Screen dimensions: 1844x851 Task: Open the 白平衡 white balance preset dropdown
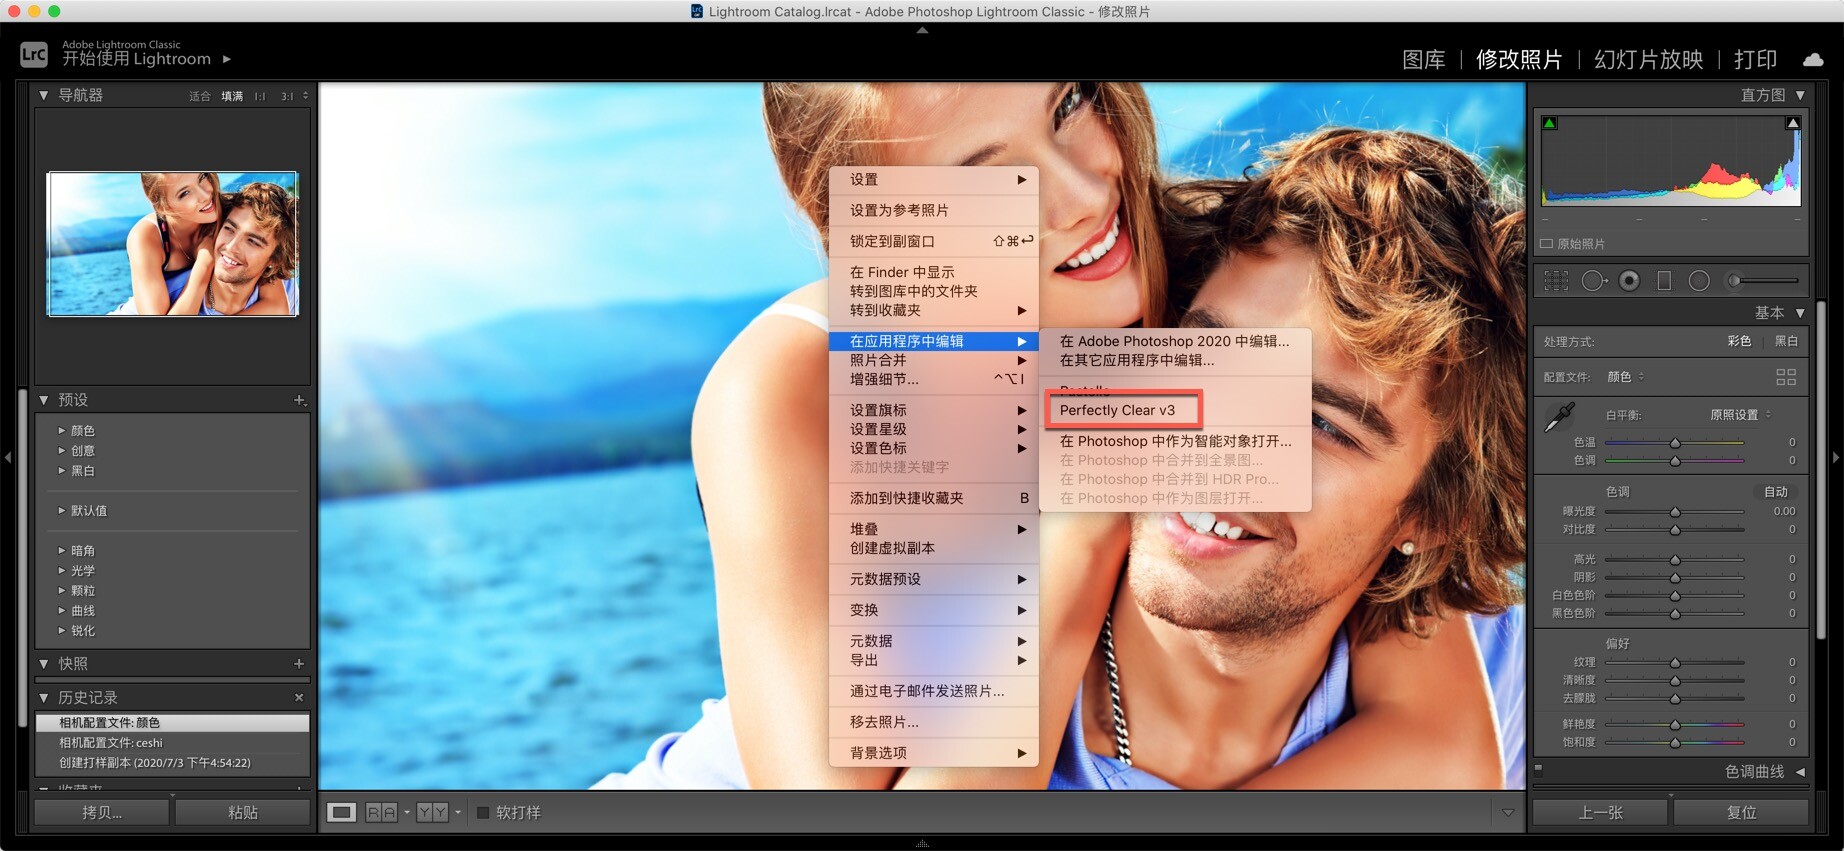pos(1740,415)
